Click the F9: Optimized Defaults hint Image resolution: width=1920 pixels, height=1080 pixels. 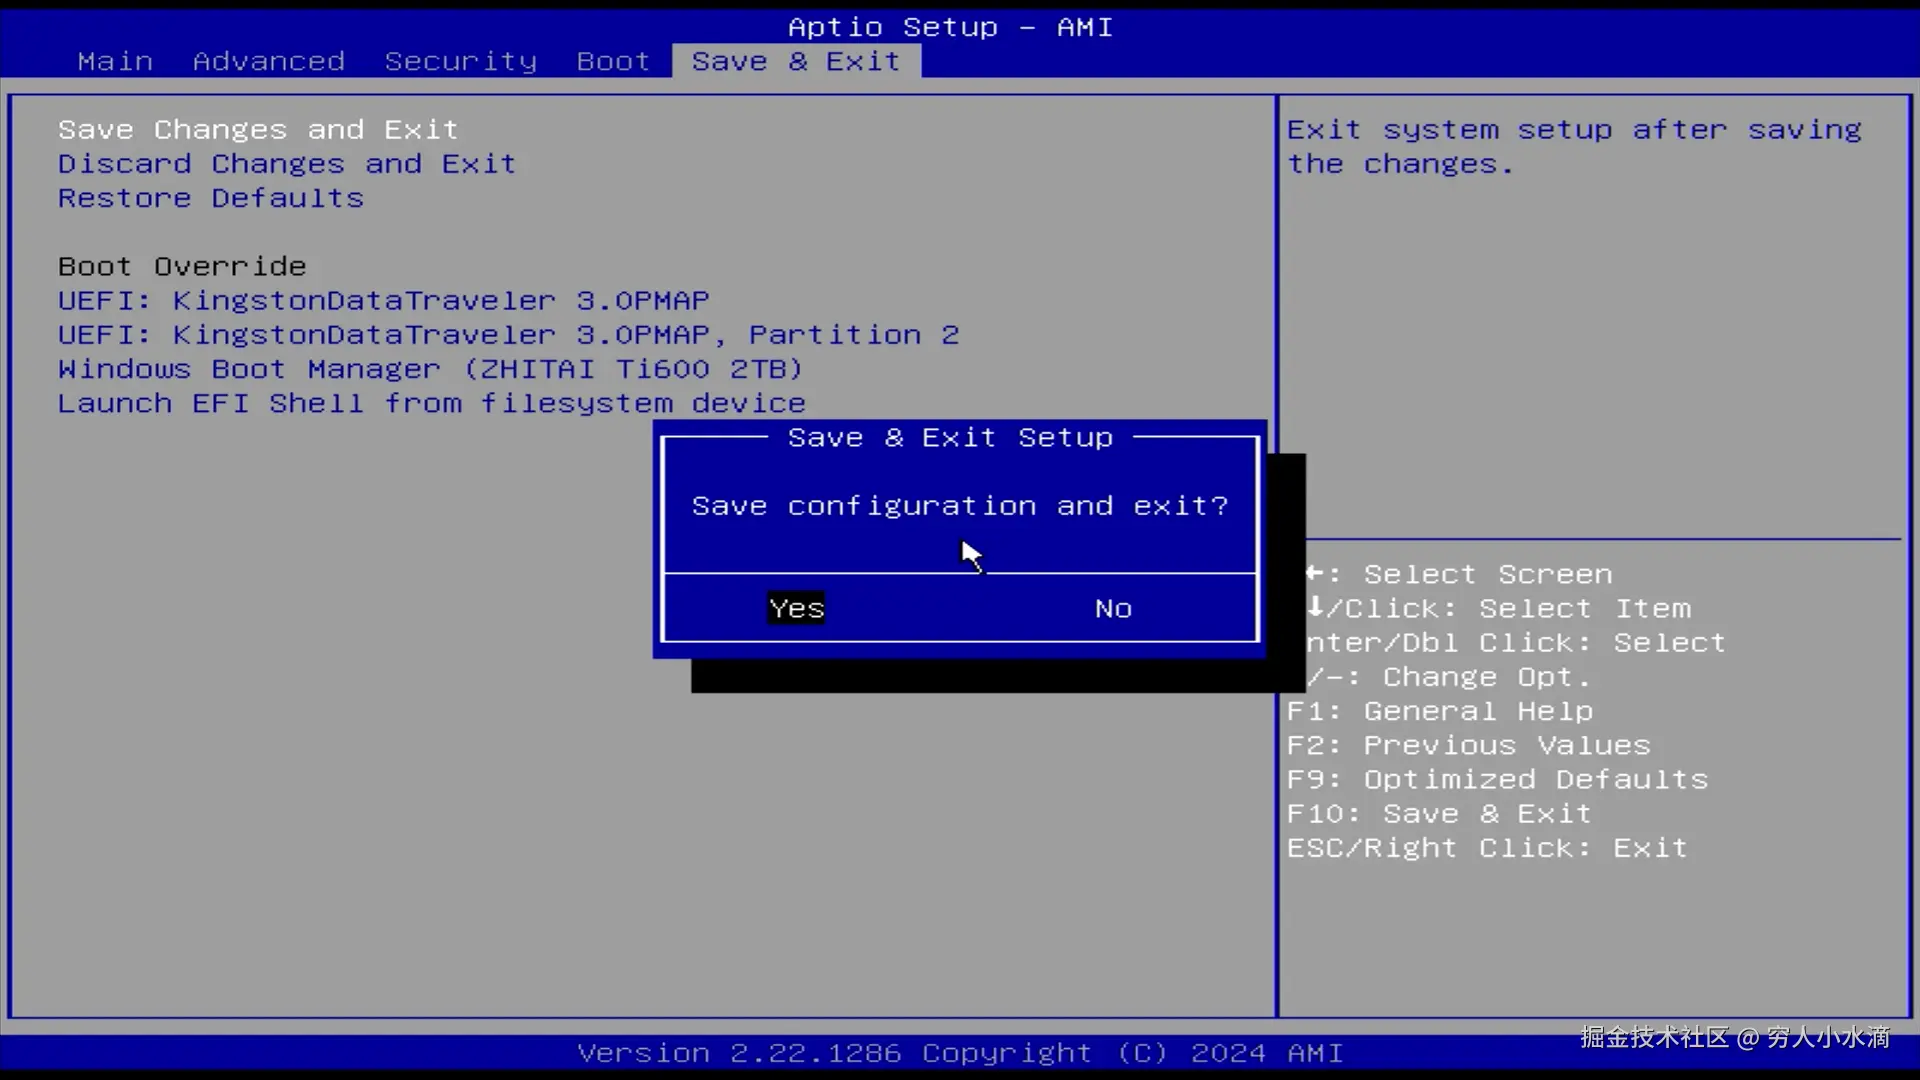tap(1497, 780)
